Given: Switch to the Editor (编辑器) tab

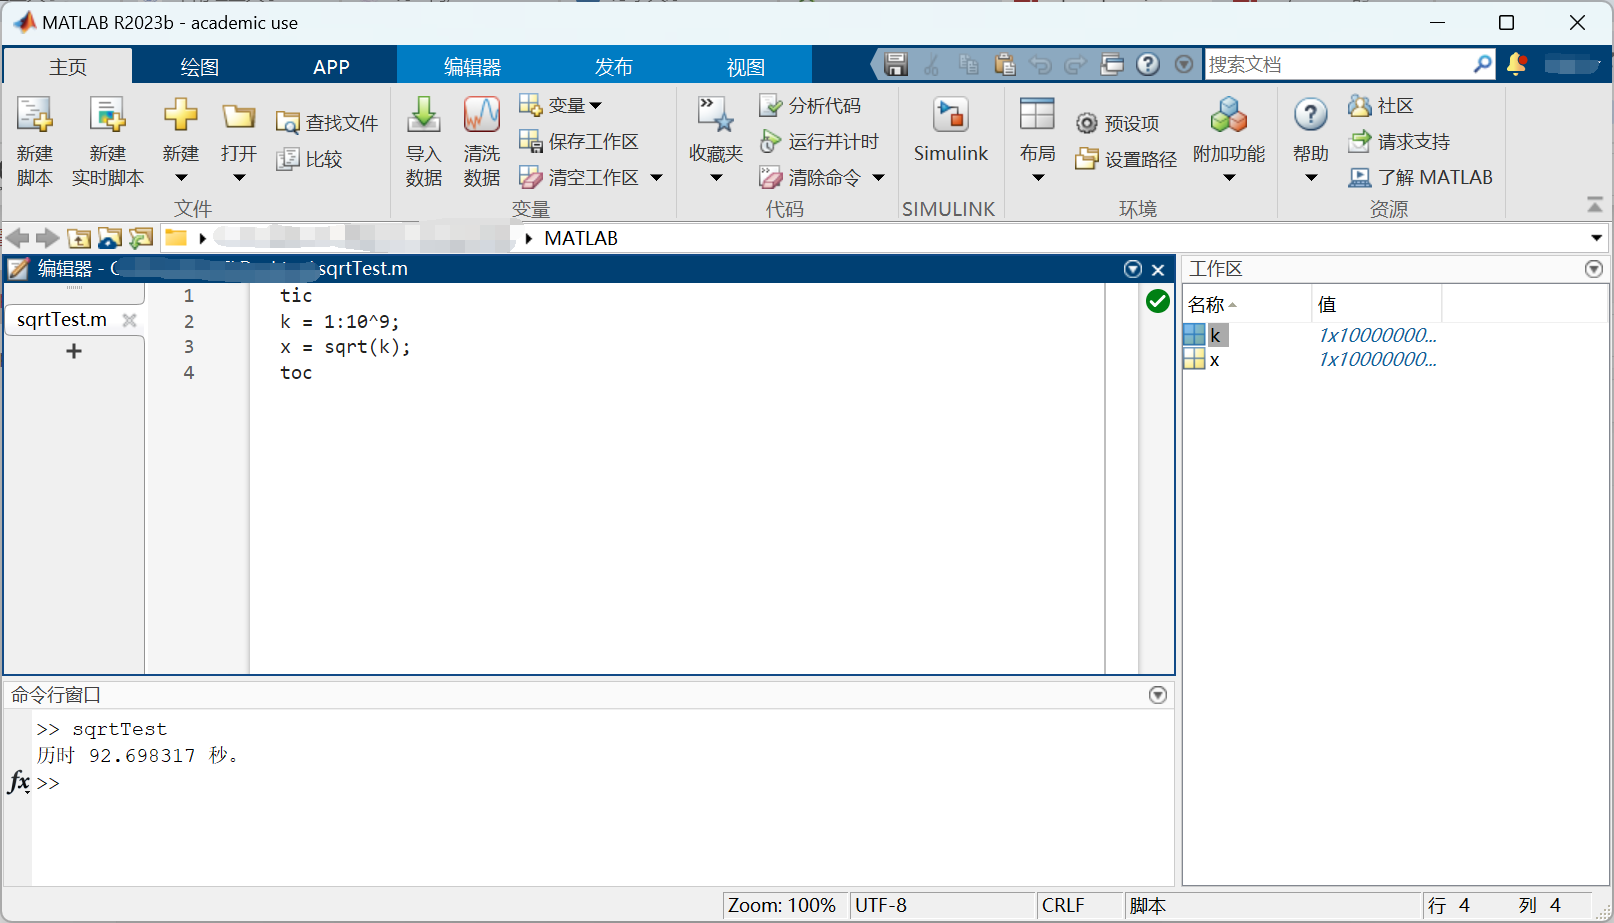Looking at the screenshot, I should [x=472, y=67].
